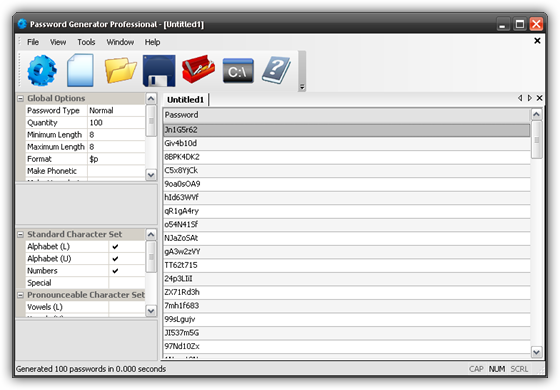Click the password list scroll down arrow

click(x=536, y=352)
